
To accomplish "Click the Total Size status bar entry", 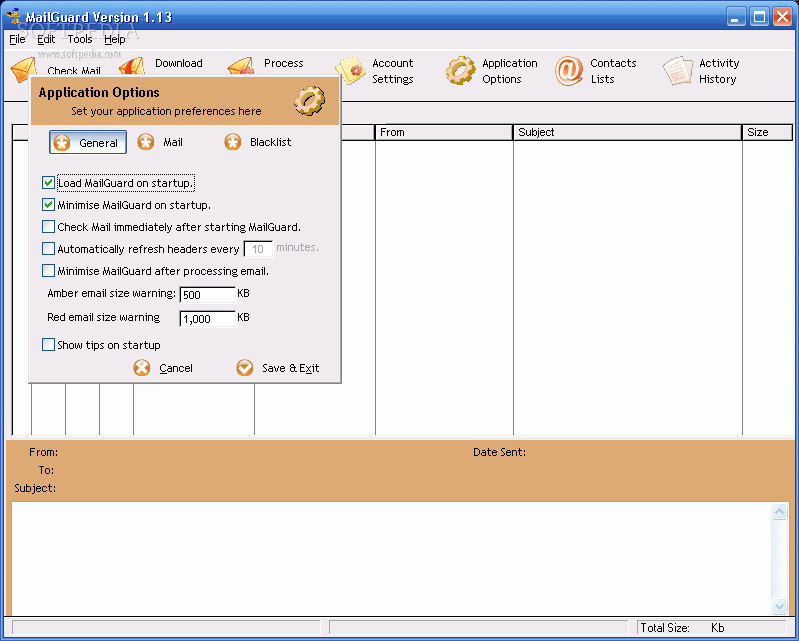I will (x=711, y=628).
